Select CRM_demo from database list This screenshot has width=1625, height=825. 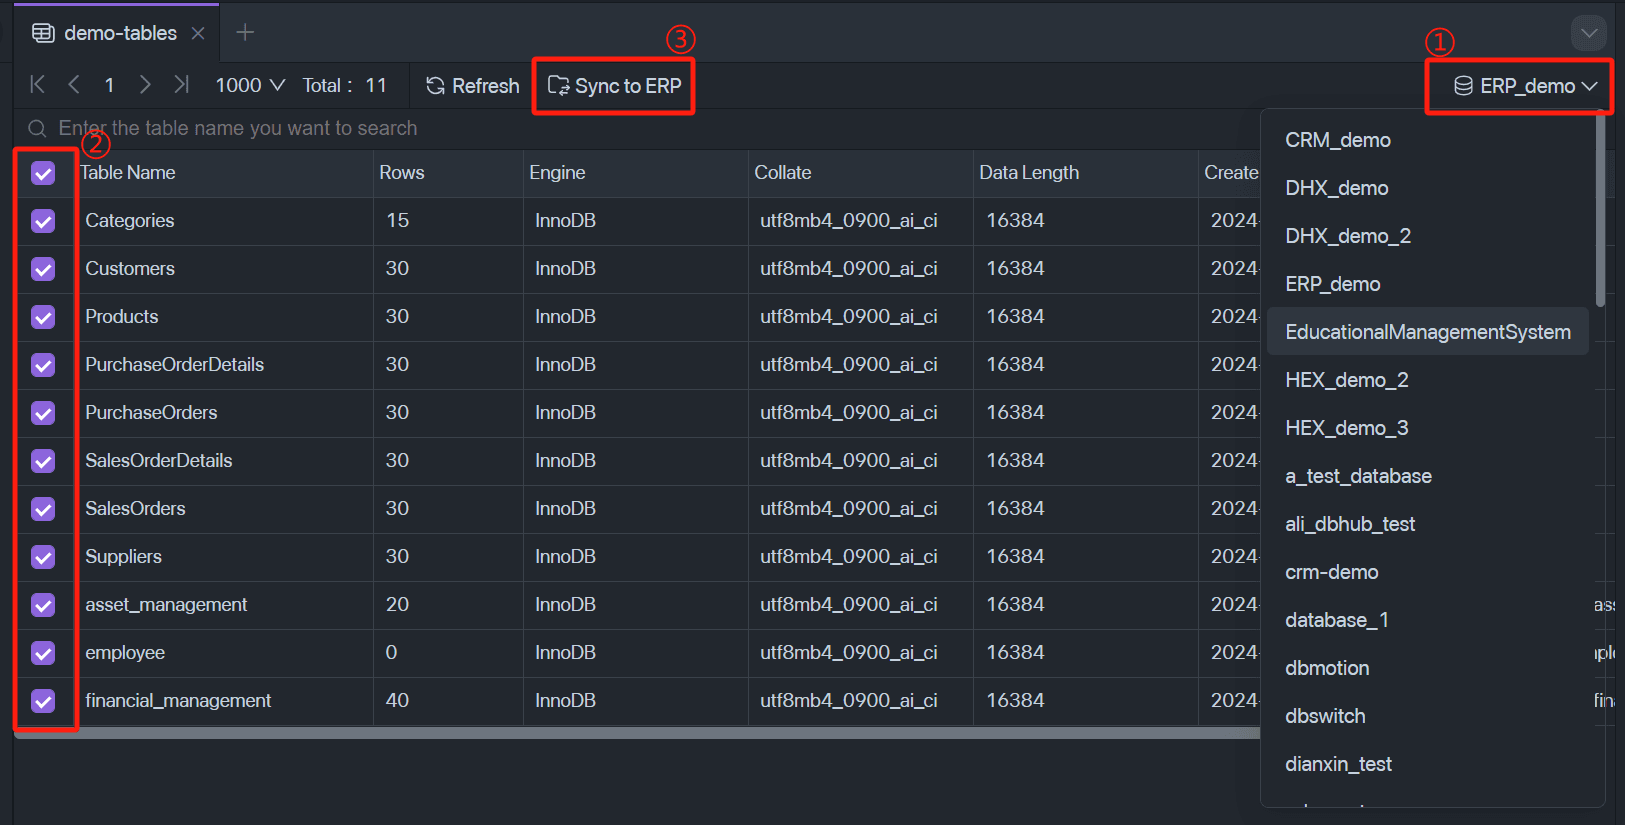click(1427, 140)
